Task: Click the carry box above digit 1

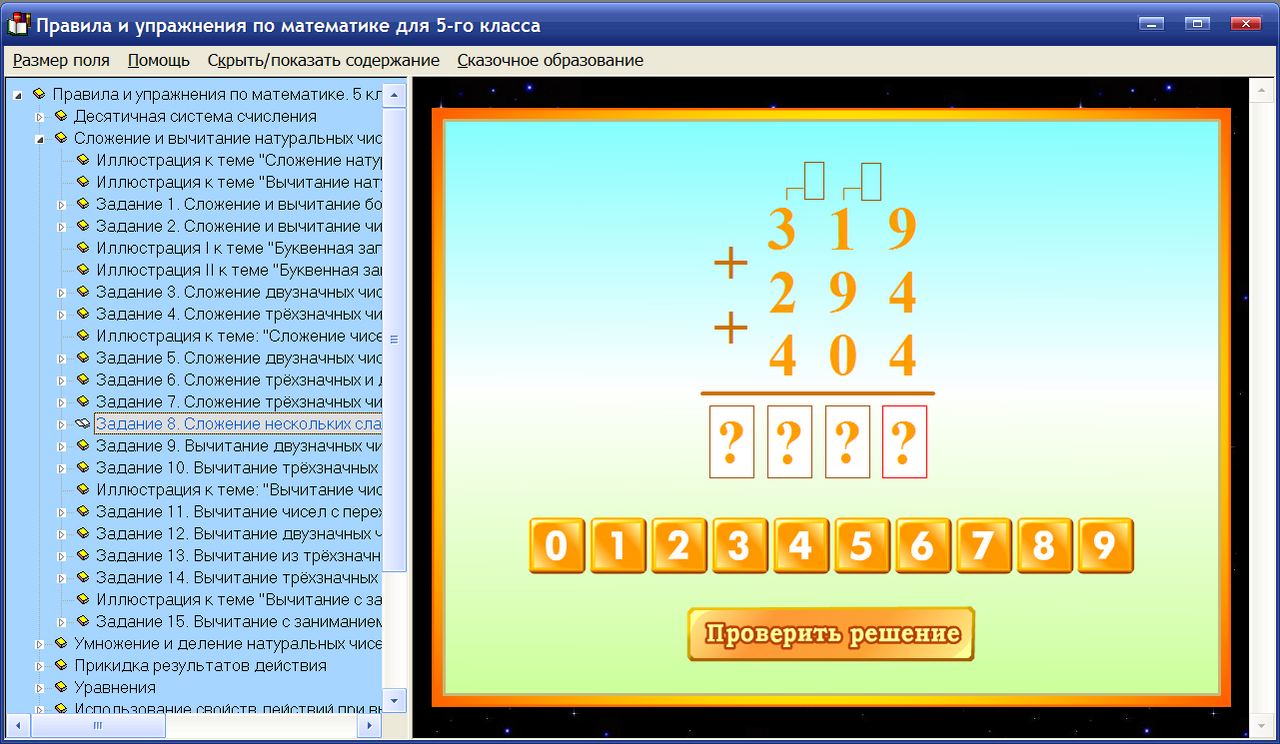Action: [871, 181]
